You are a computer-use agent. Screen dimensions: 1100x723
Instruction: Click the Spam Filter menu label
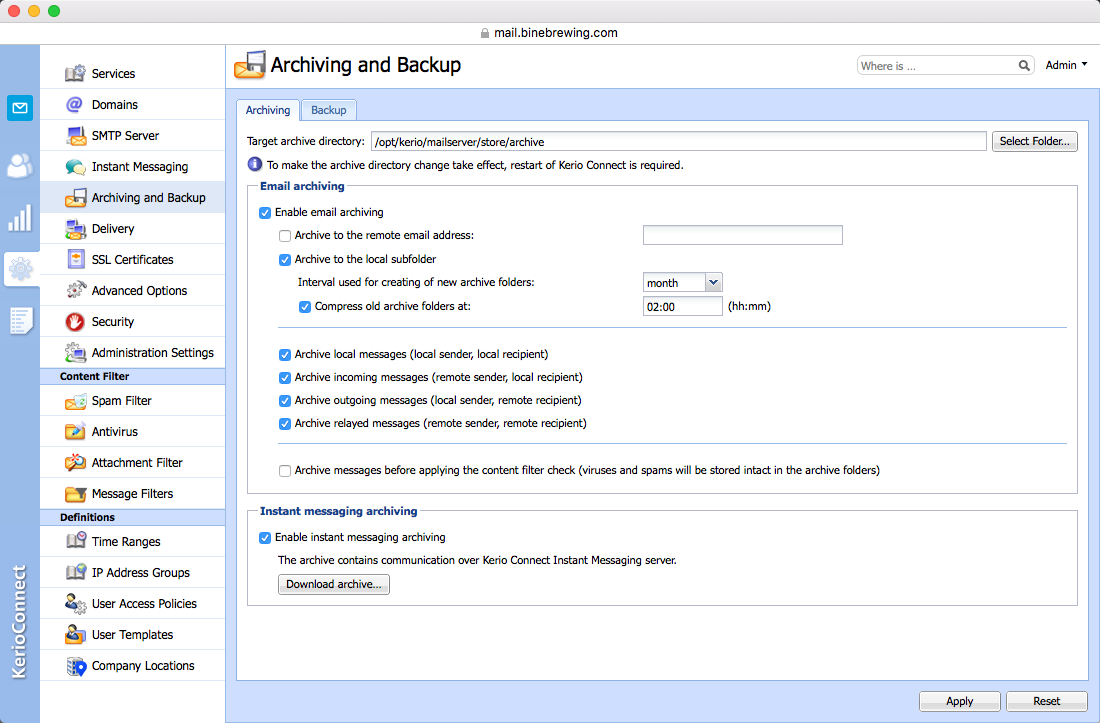[121, 401]
